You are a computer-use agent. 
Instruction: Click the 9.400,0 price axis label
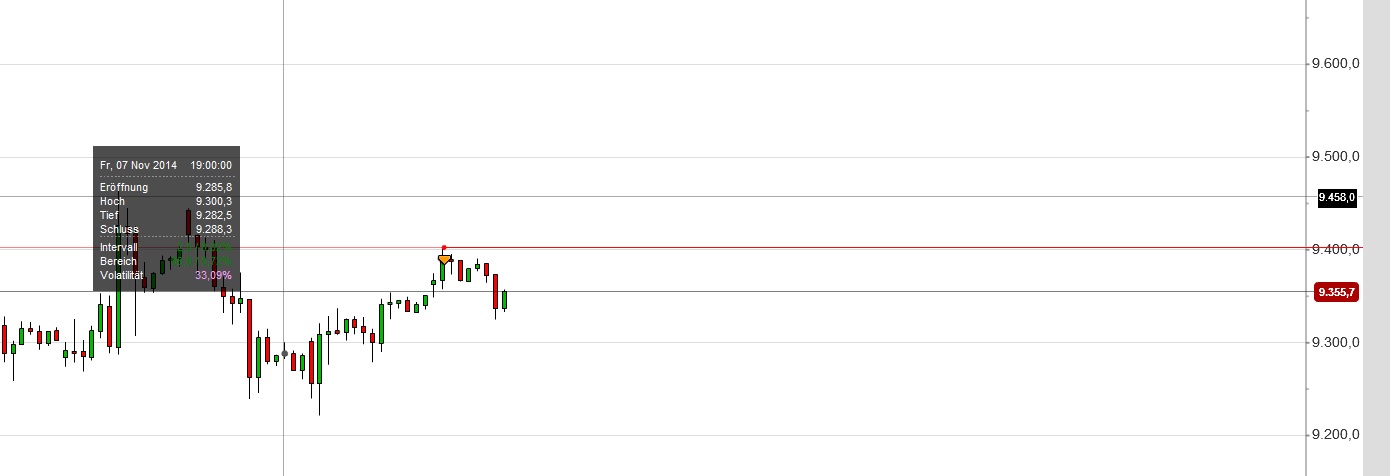point(1335,249)
